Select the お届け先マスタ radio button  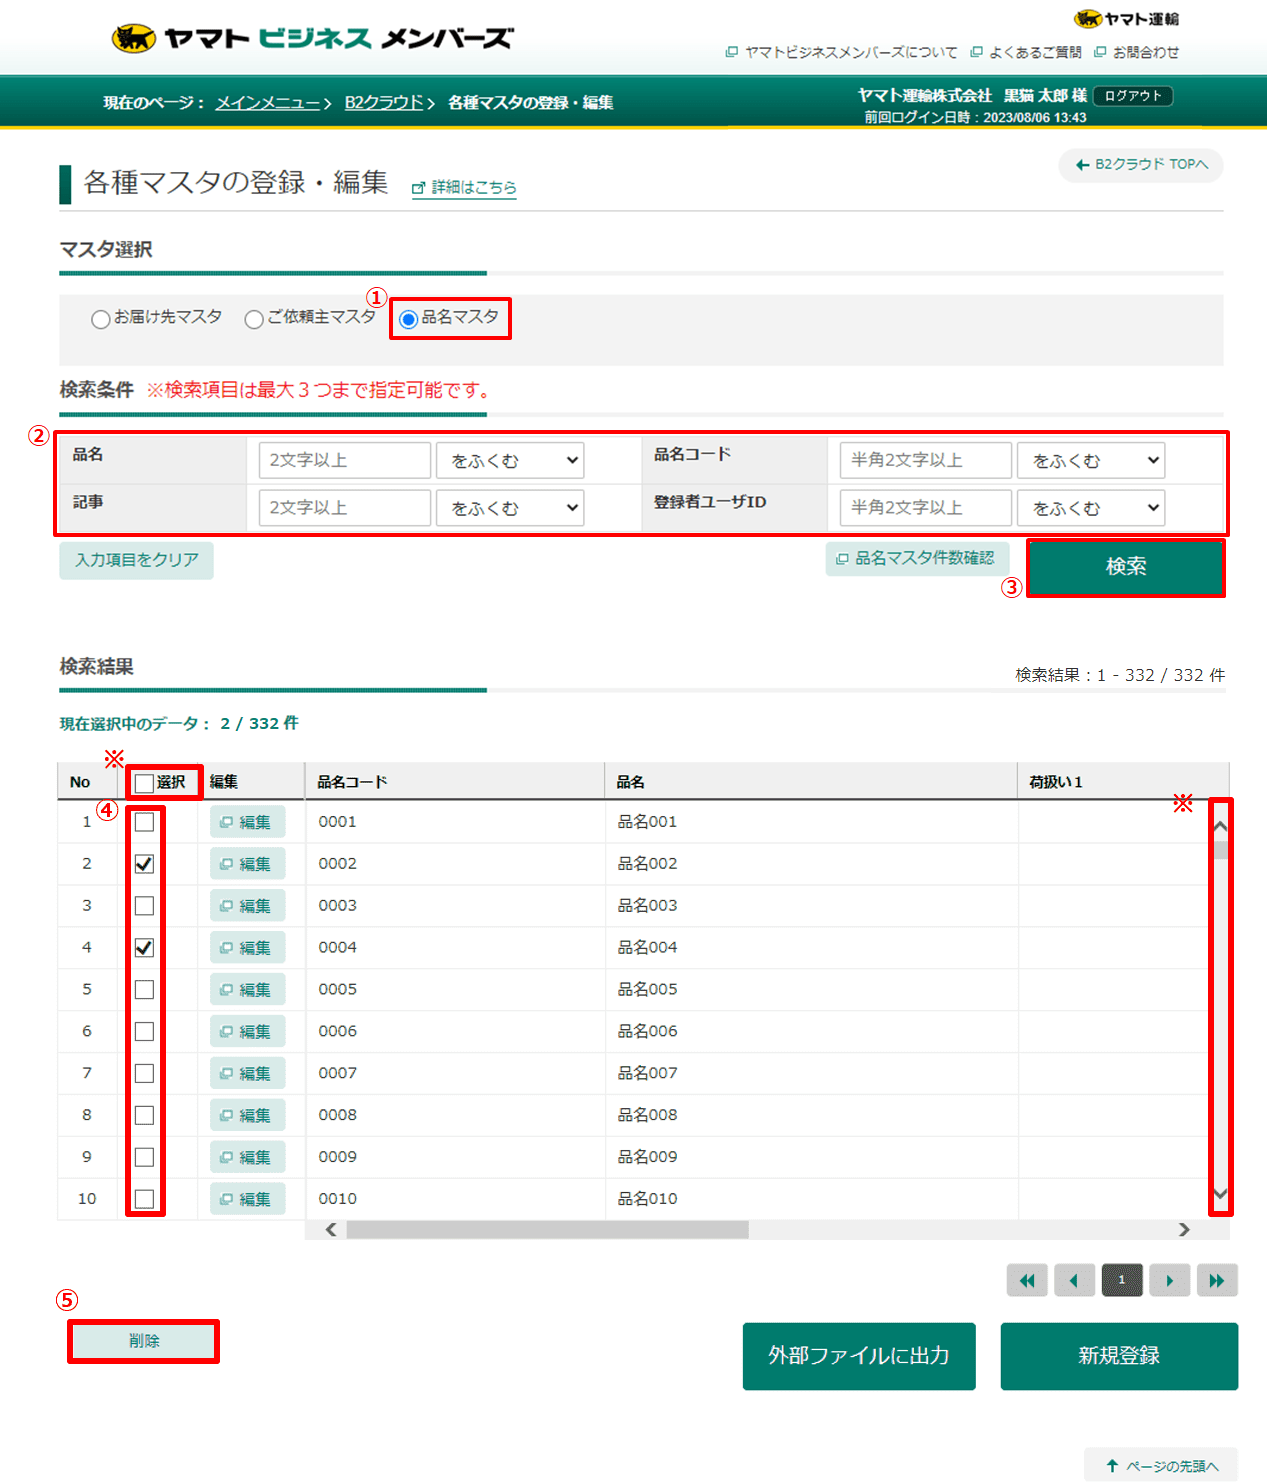(101, 319)
